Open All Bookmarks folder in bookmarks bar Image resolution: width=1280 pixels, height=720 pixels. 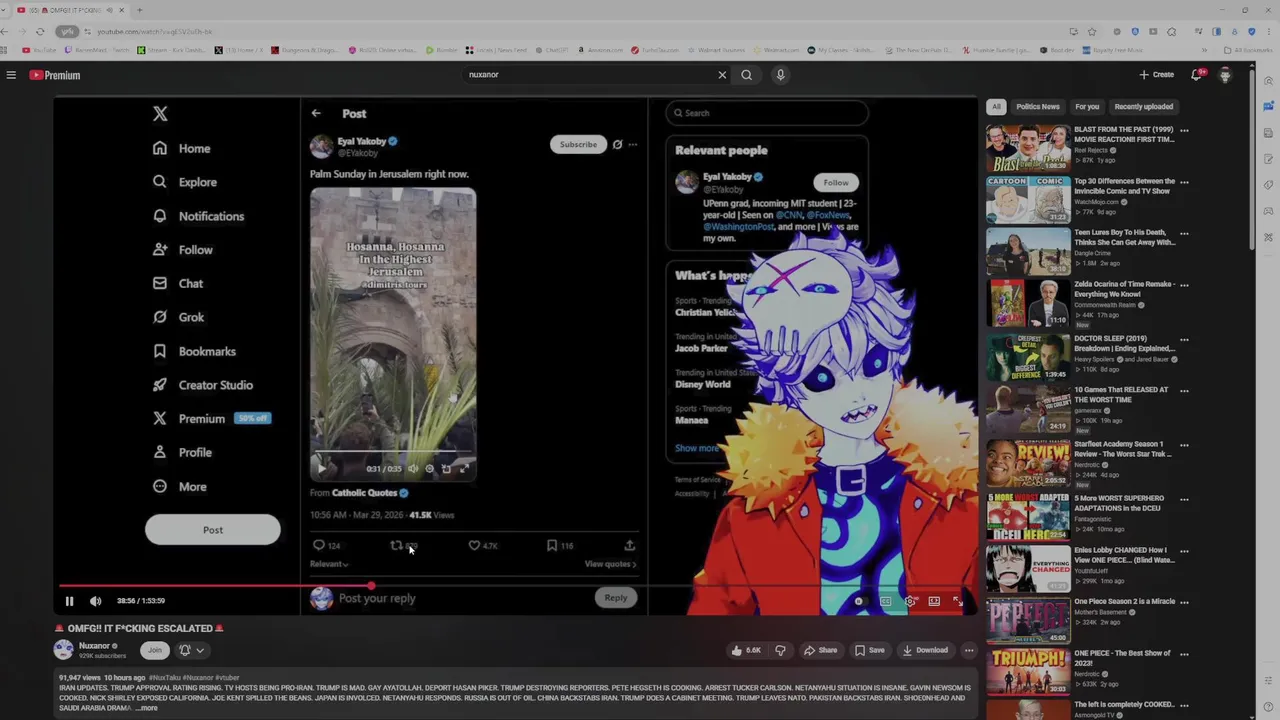point(1248,50)
